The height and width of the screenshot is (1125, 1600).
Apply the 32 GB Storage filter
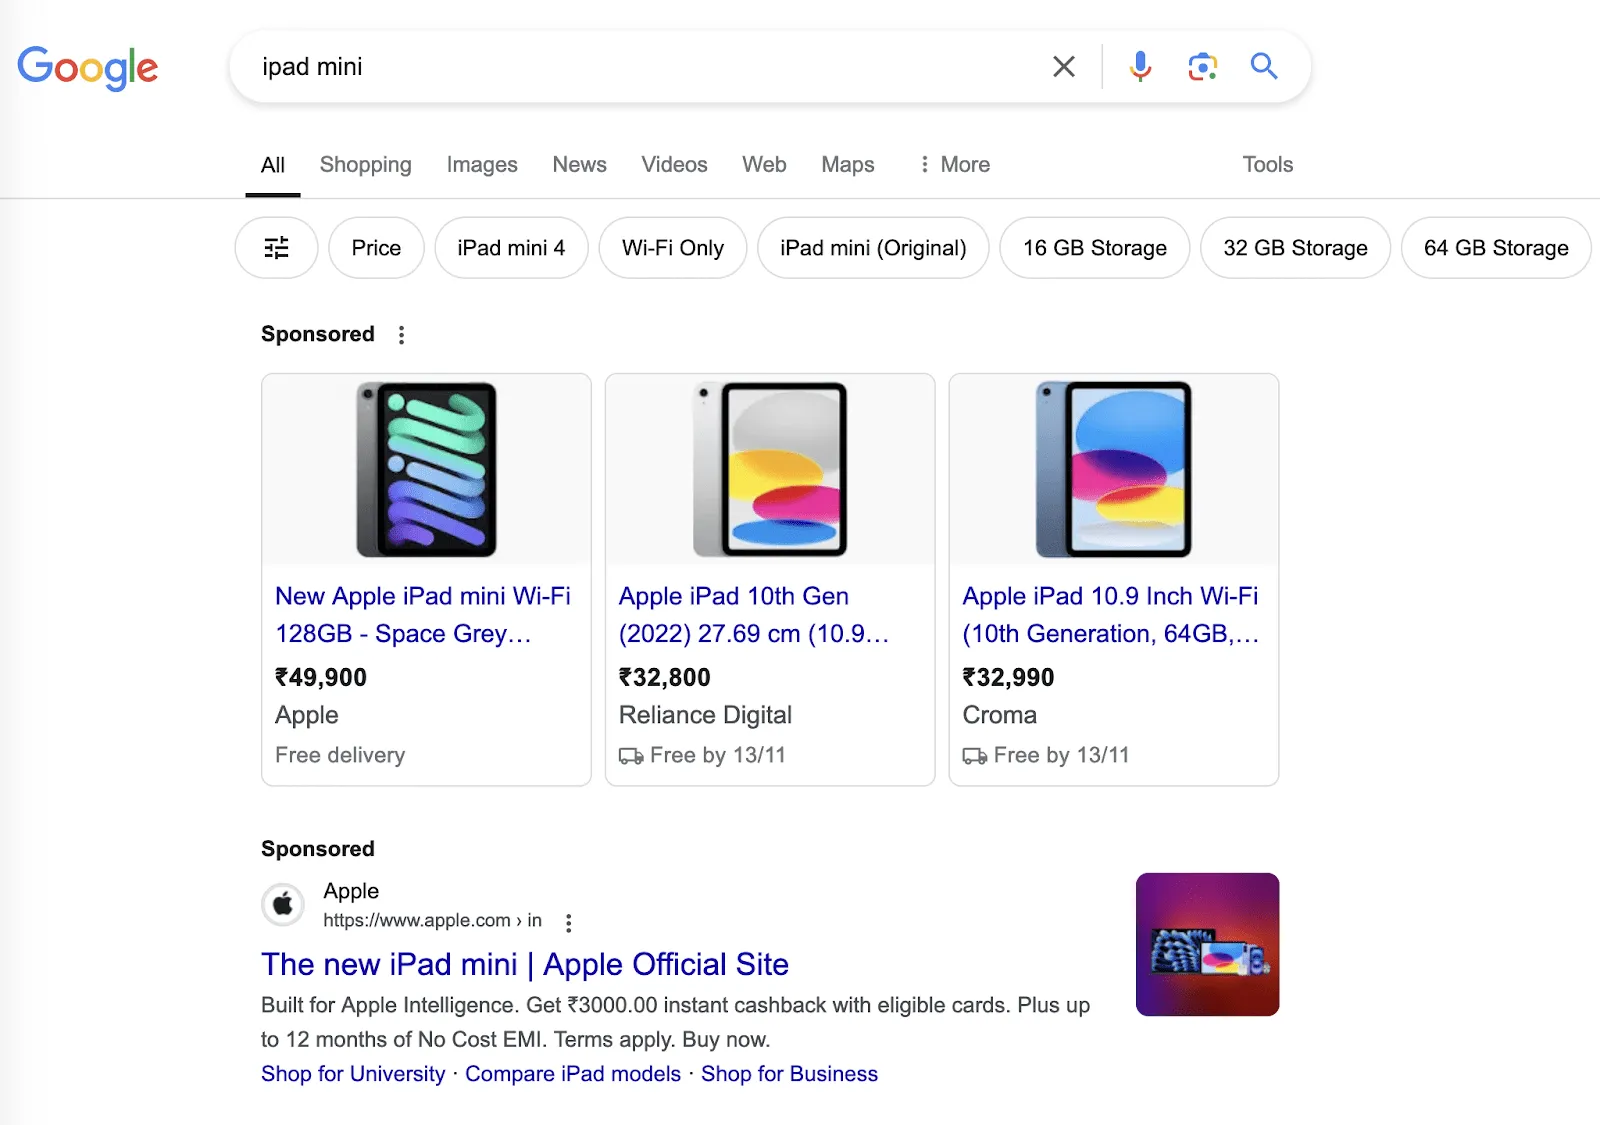(x=1296, y=248)
